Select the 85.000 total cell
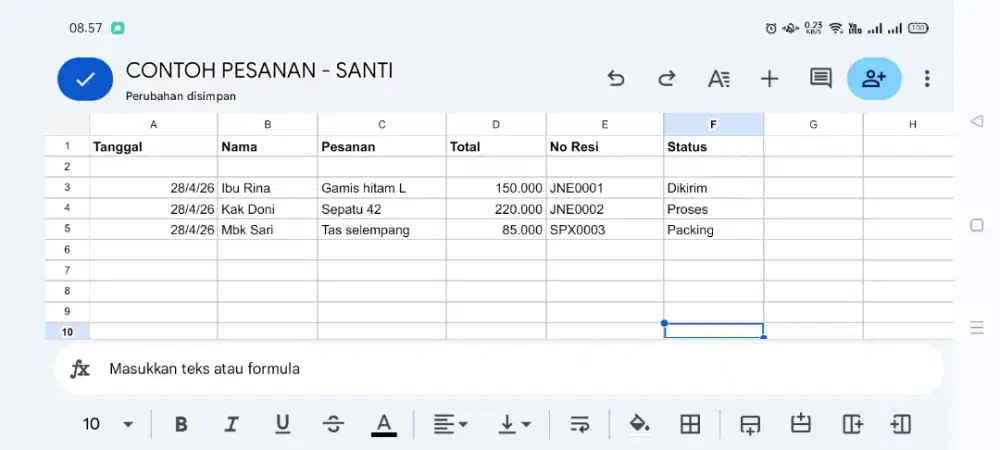 click(x=496, y=230)
